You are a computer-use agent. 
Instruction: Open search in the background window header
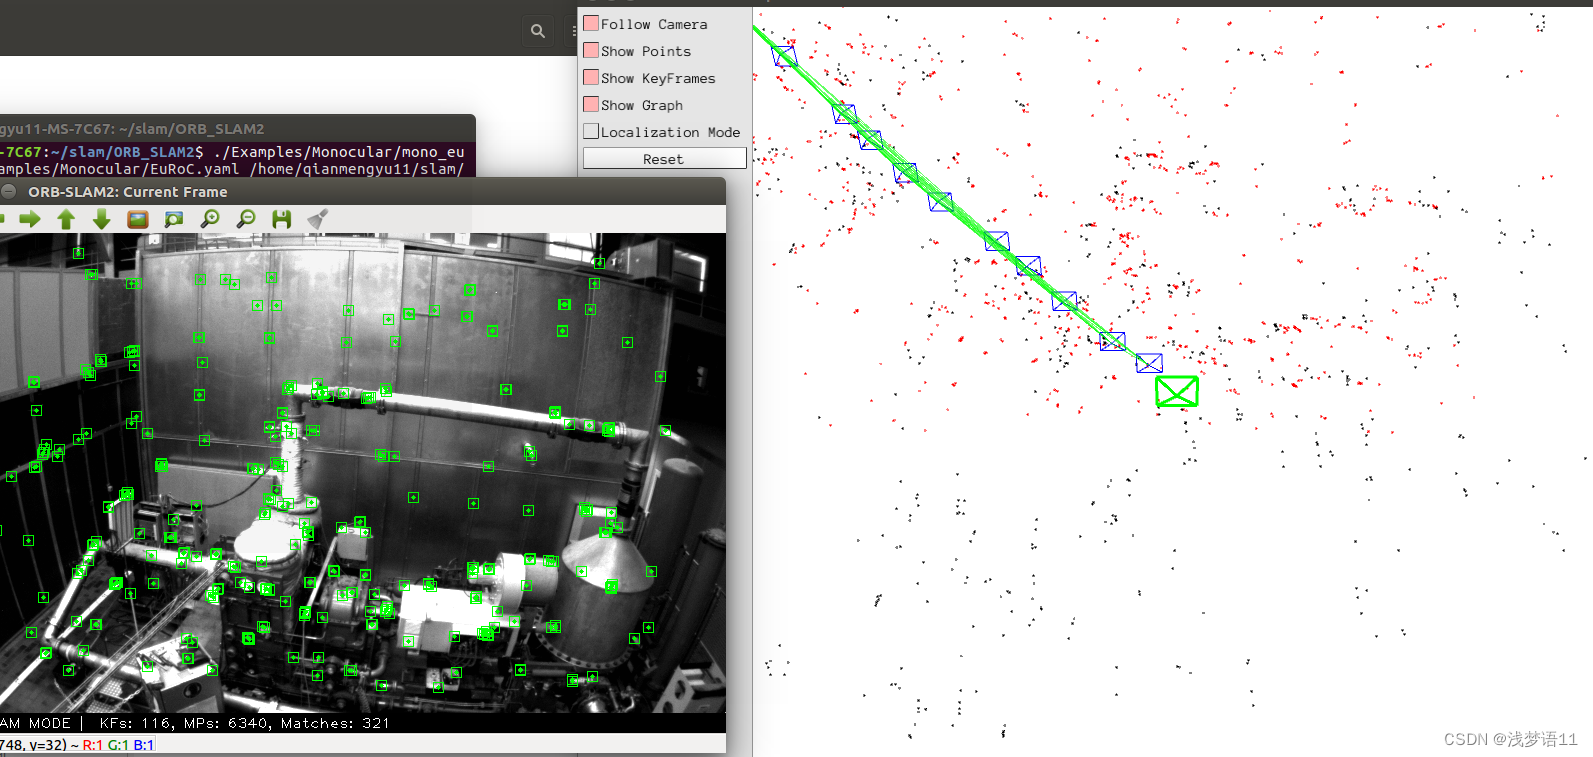pos(538,31)
